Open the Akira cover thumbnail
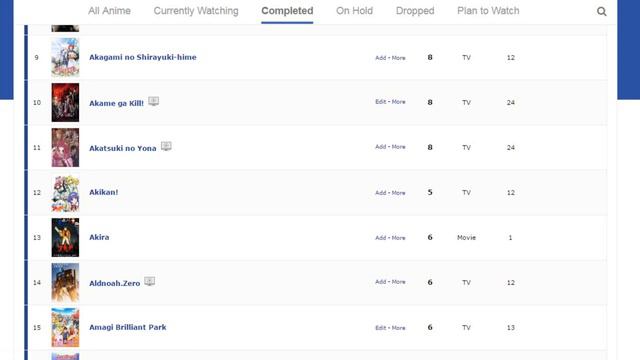The image size is (640, 360). tap(65, 237)
